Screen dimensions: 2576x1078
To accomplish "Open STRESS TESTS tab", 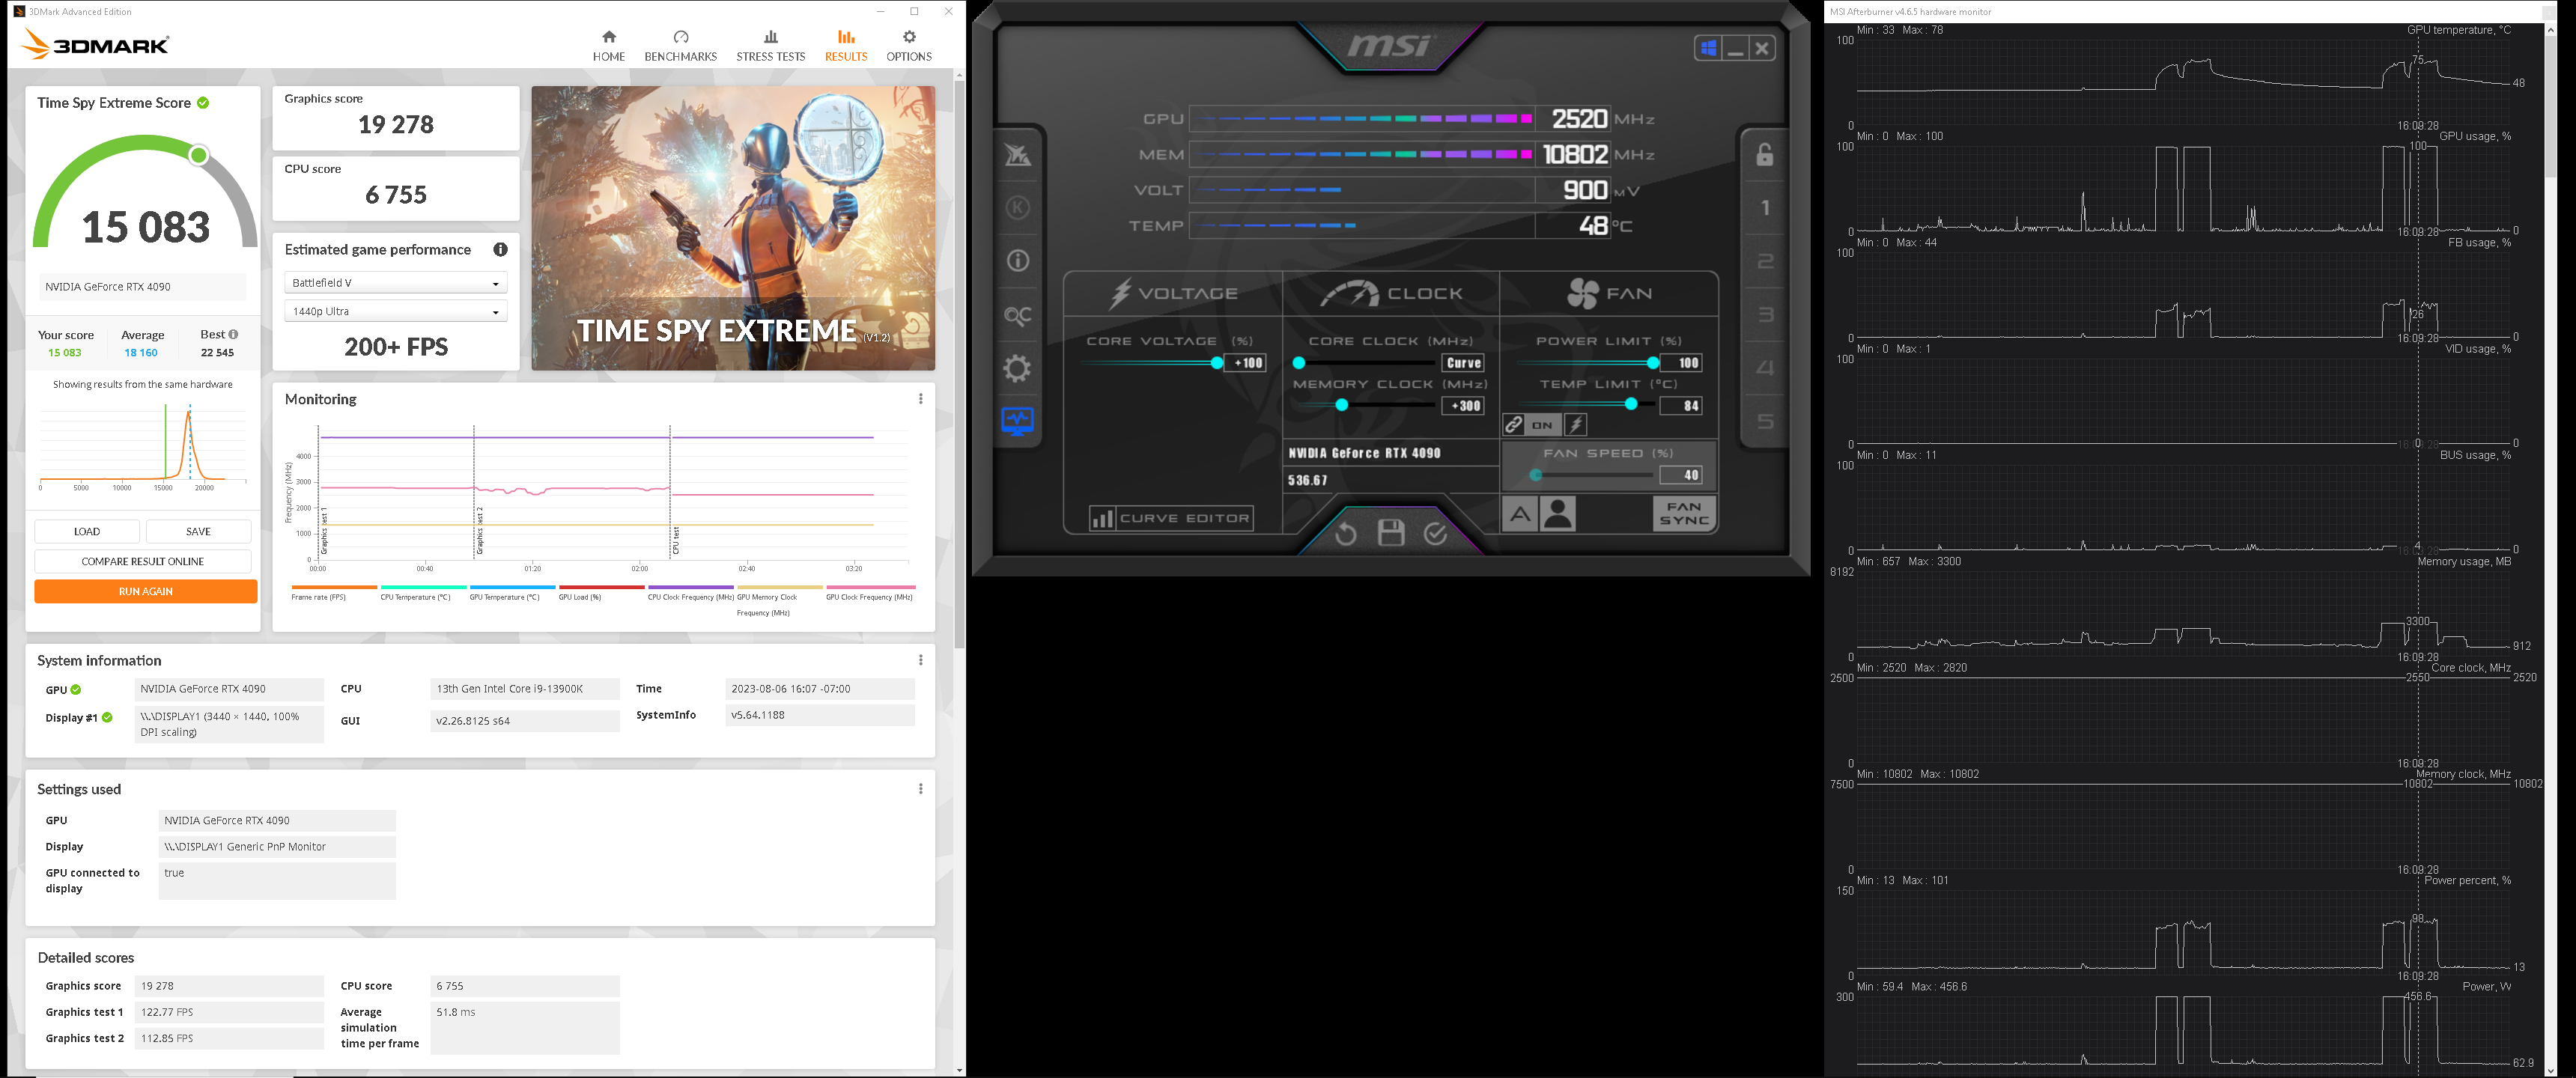I will click(770, 46).
